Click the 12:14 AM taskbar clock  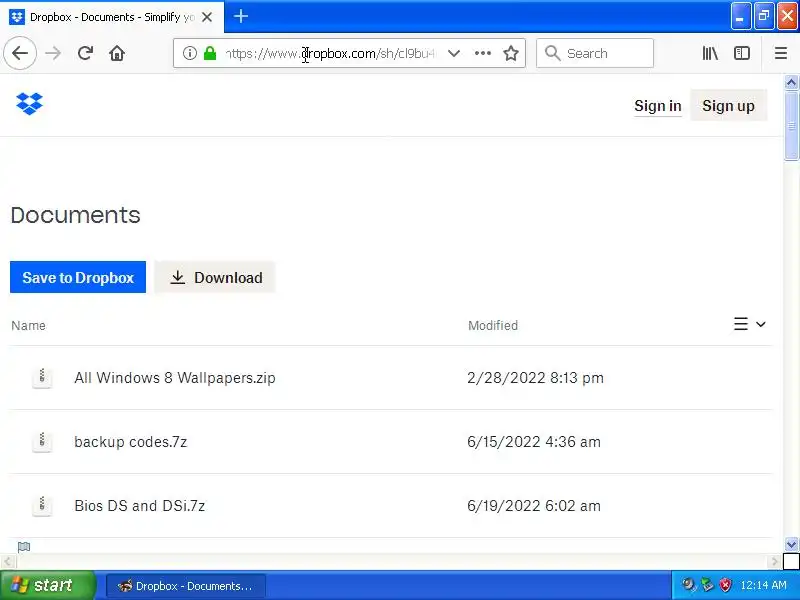[x=763, y=585]
